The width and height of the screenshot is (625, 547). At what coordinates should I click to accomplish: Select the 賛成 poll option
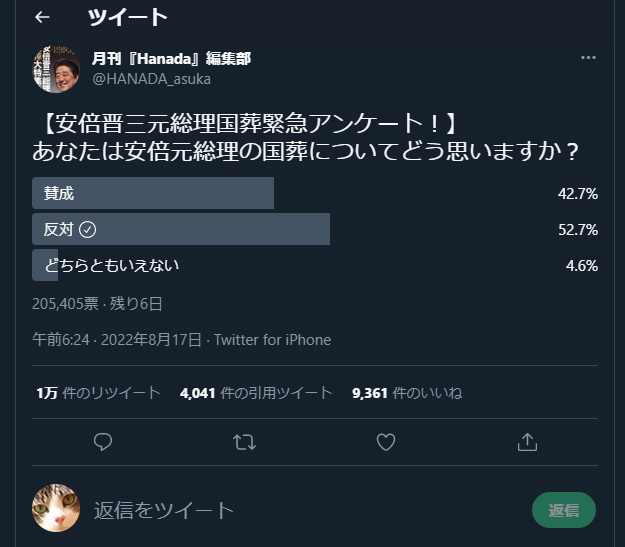[153, 193]
